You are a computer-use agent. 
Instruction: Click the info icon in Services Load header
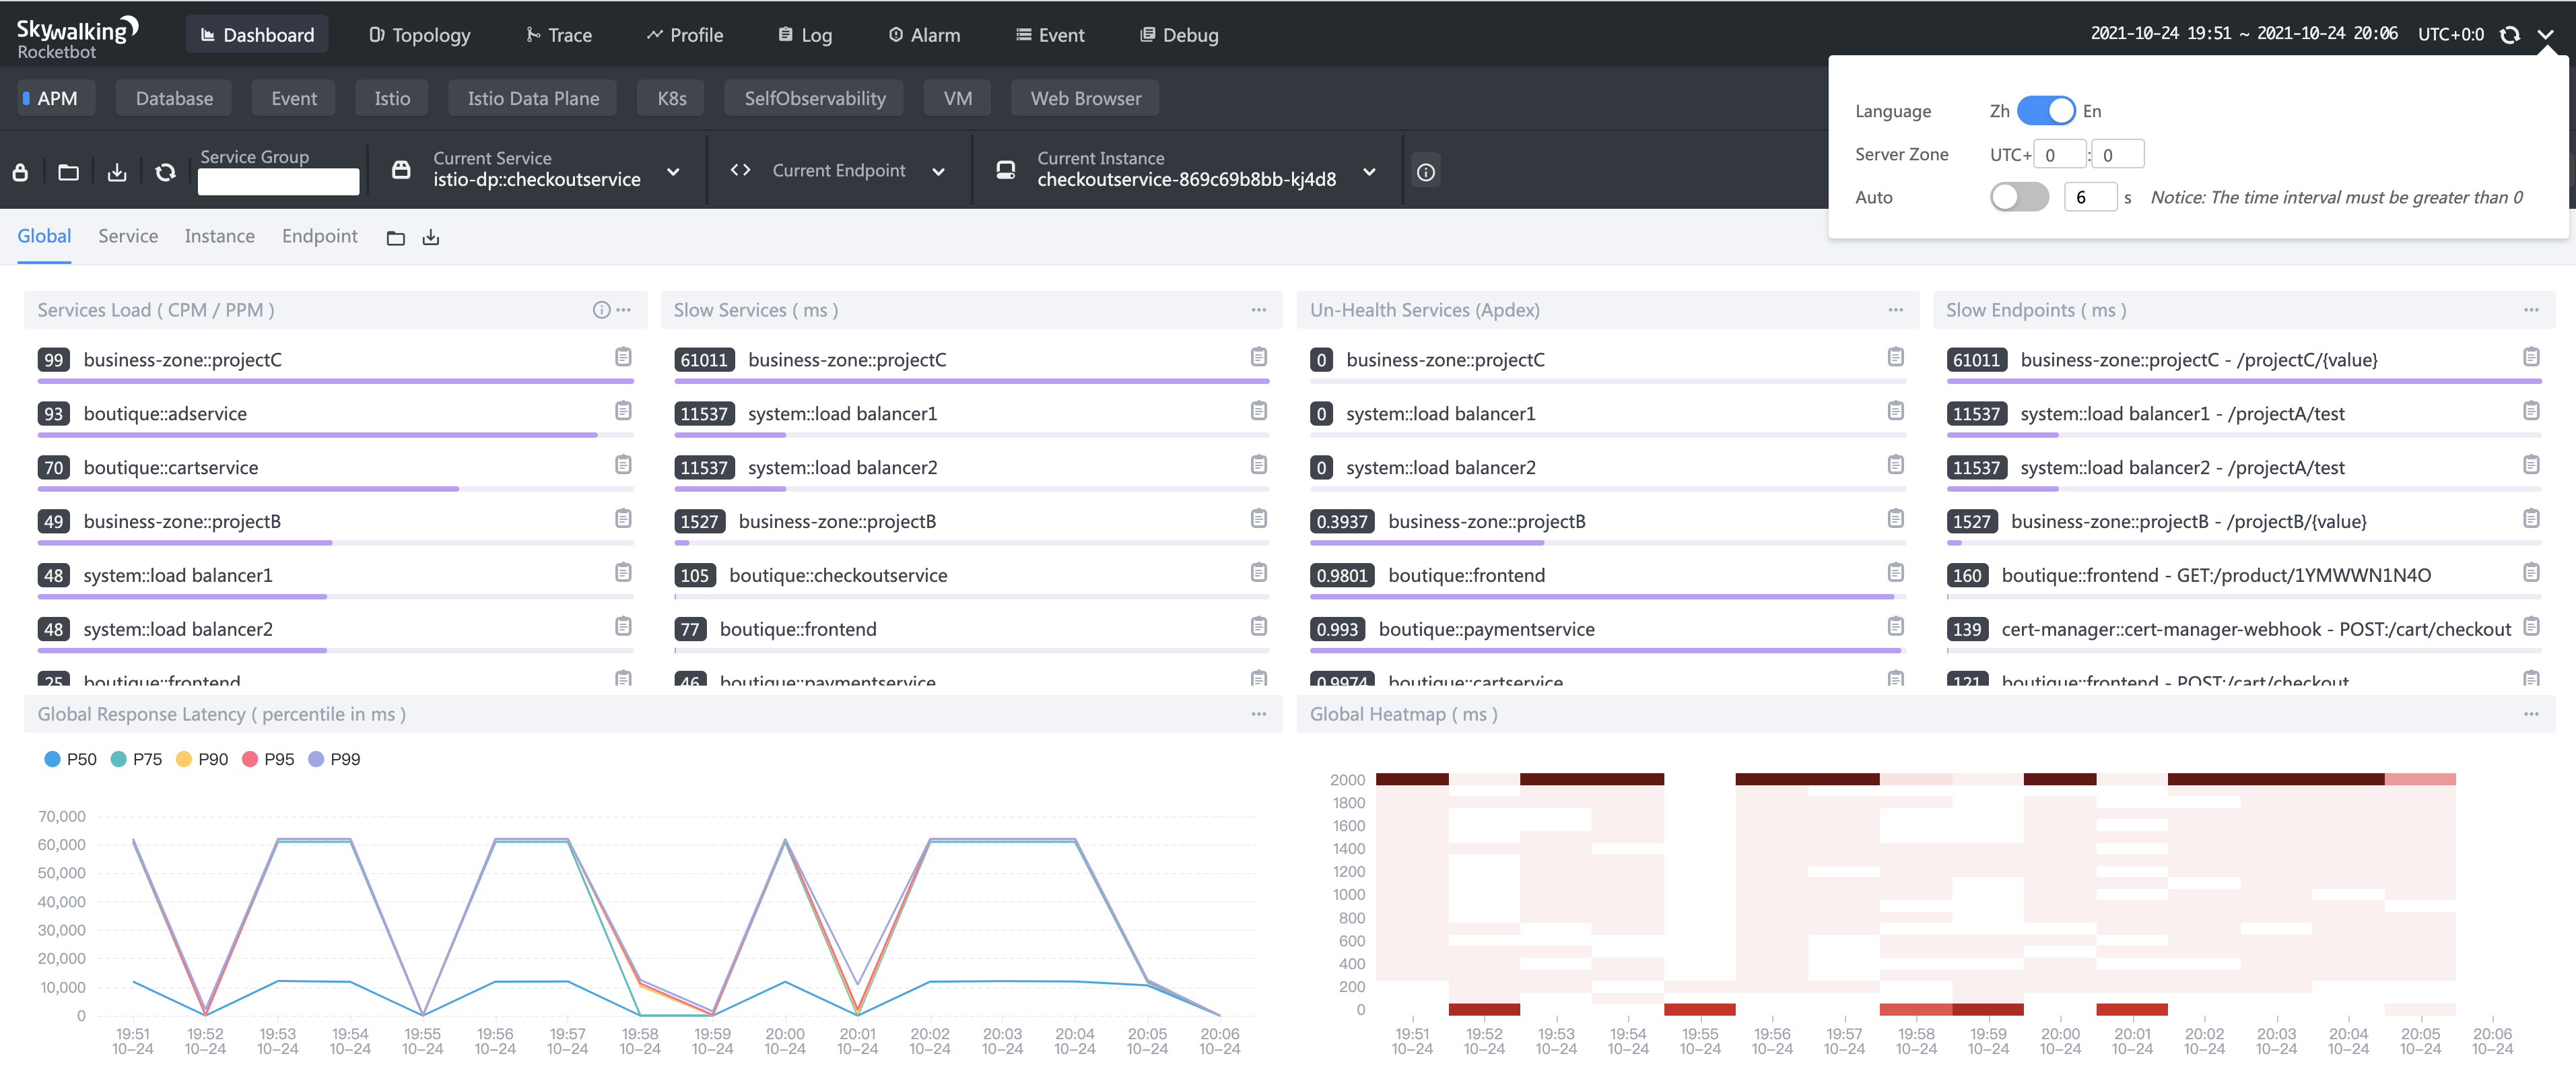click(x=601, y=310)
